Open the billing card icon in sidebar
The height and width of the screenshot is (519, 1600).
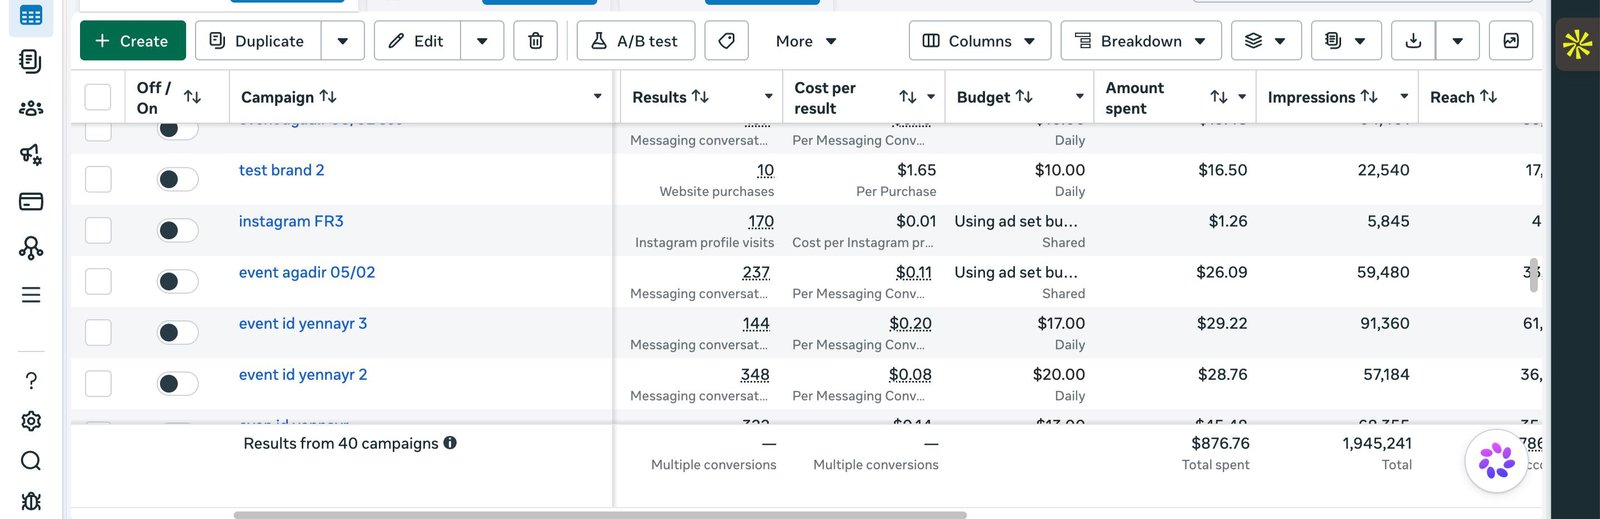(31, 201)
